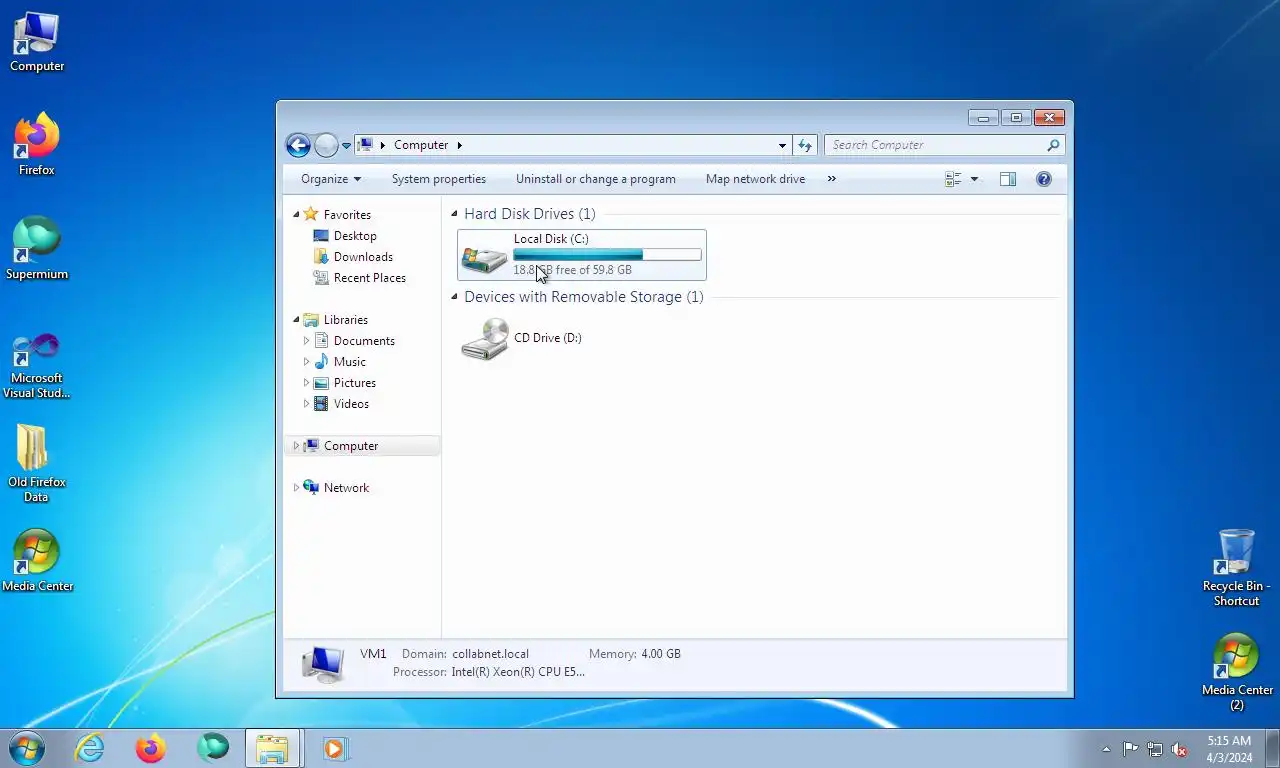1280x768 pixels.
Task: Select the Local Disk (C:) drive icon
Action: 484,258
